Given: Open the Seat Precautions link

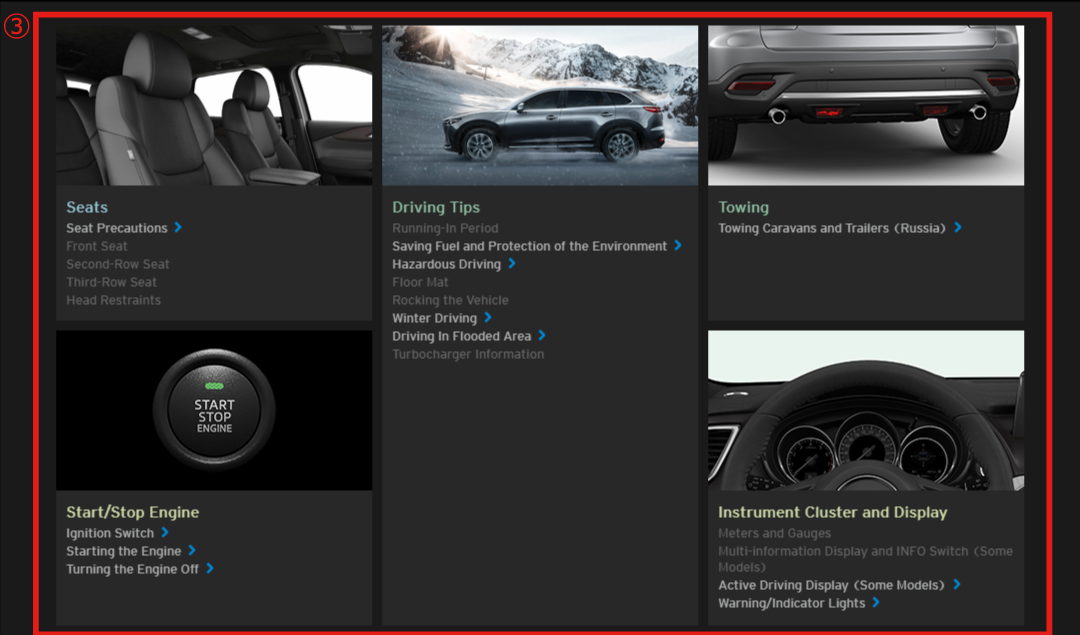Looking at the screenshot, I should click(117, 228).
